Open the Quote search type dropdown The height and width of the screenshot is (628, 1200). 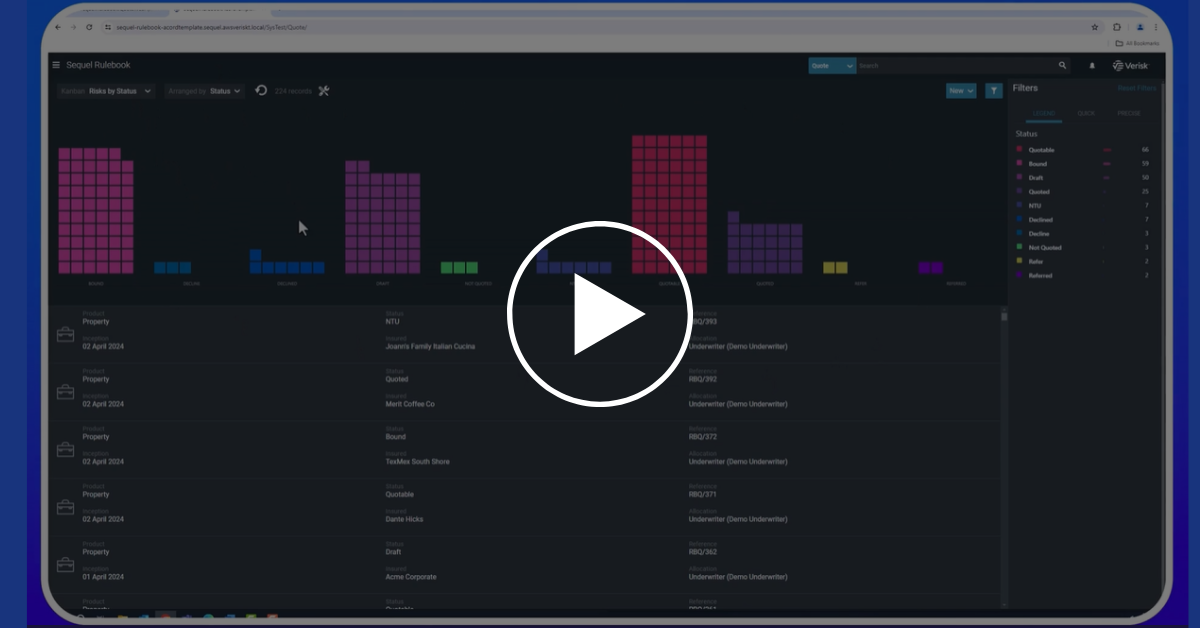click(x=832, y=66)
